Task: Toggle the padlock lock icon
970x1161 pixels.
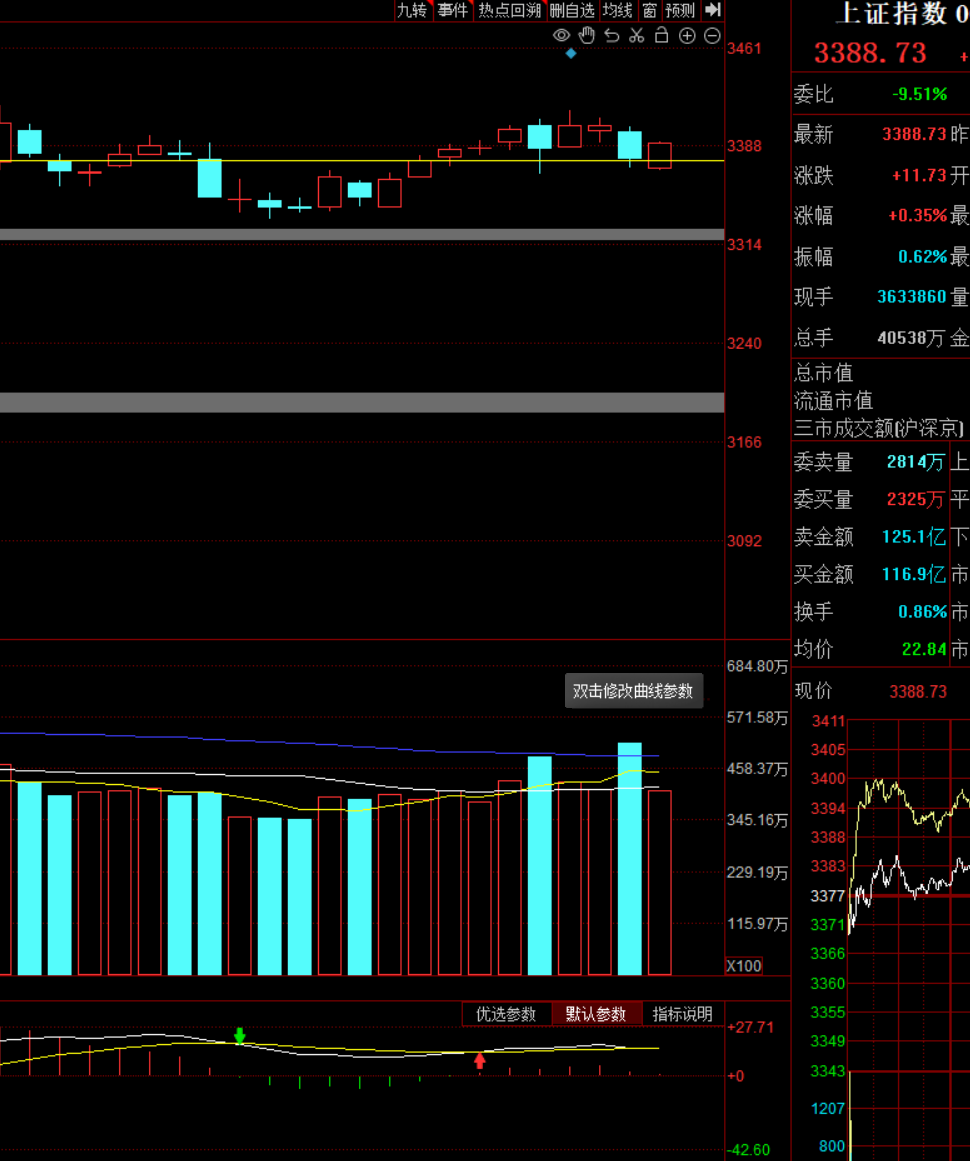Action: coord(662,35)
